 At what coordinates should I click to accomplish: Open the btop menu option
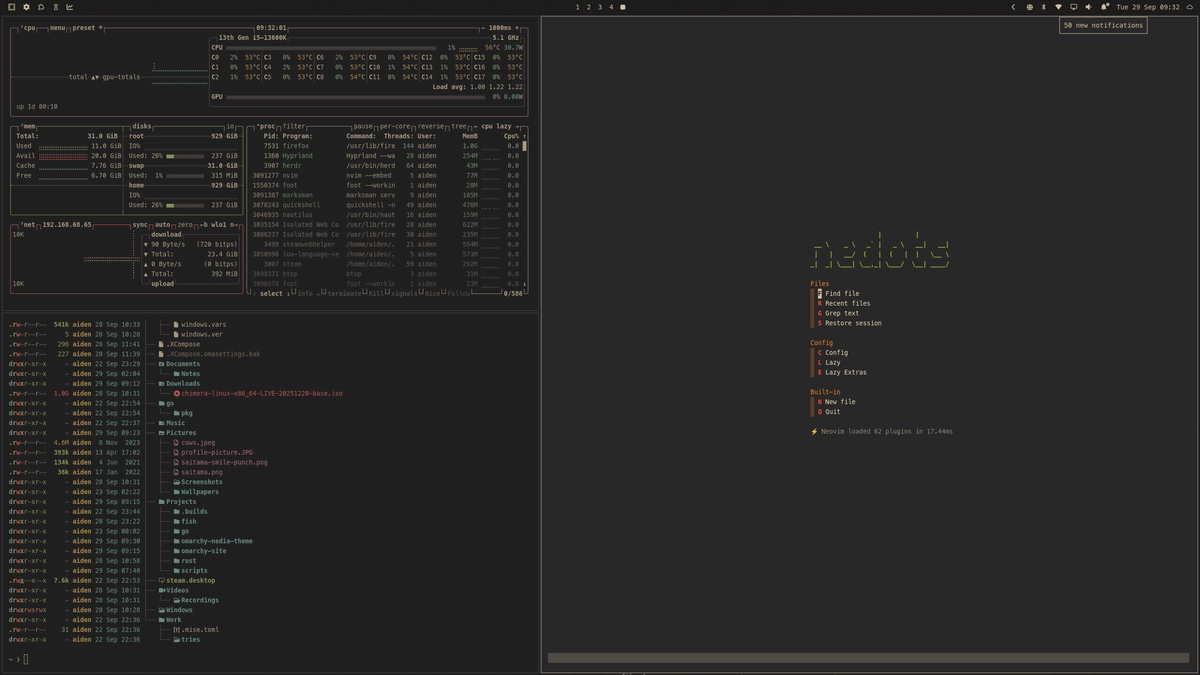(57, 28)
